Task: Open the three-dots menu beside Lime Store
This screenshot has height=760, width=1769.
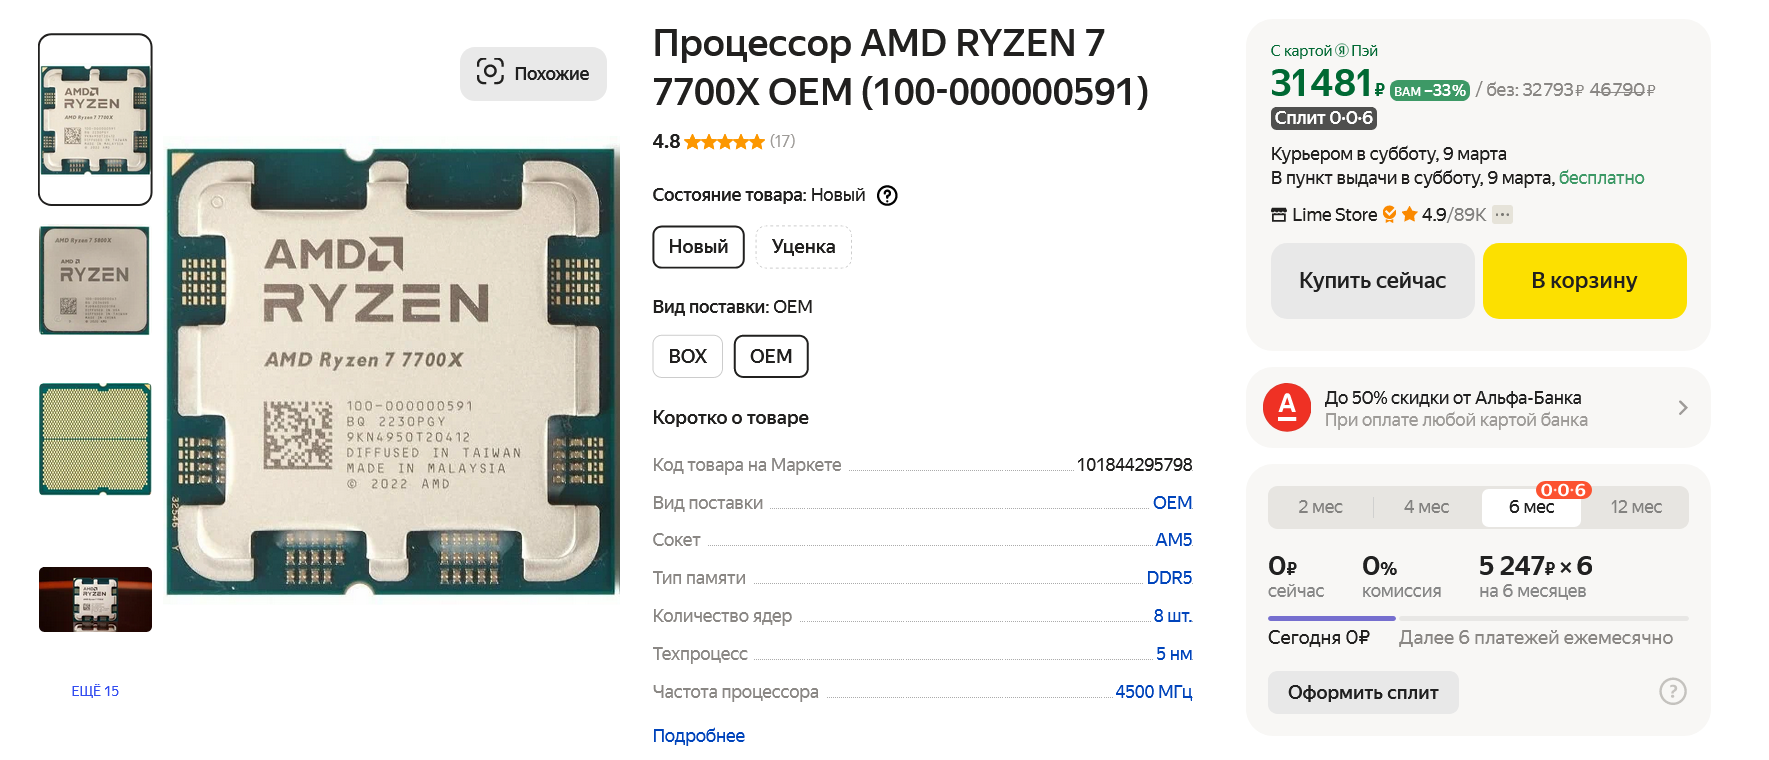Action: [1502, 214]
